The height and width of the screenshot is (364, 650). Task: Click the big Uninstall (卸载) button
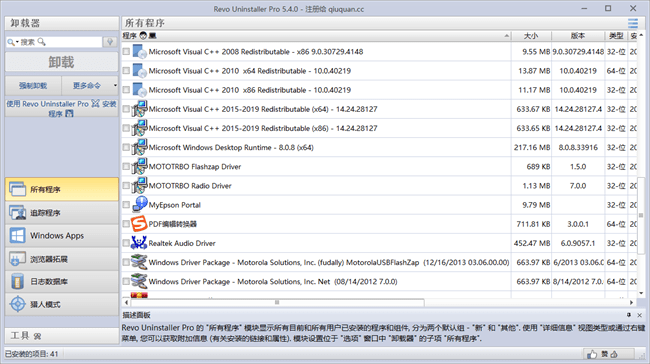point(62,62)
